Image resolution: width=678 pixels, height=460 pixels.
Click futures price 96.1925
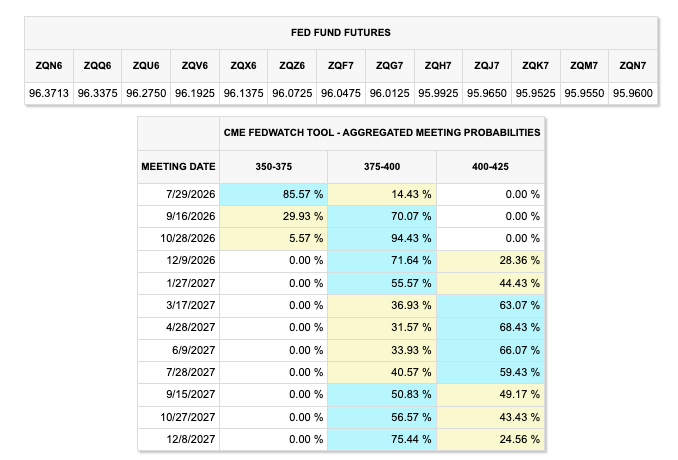[195, 93]
